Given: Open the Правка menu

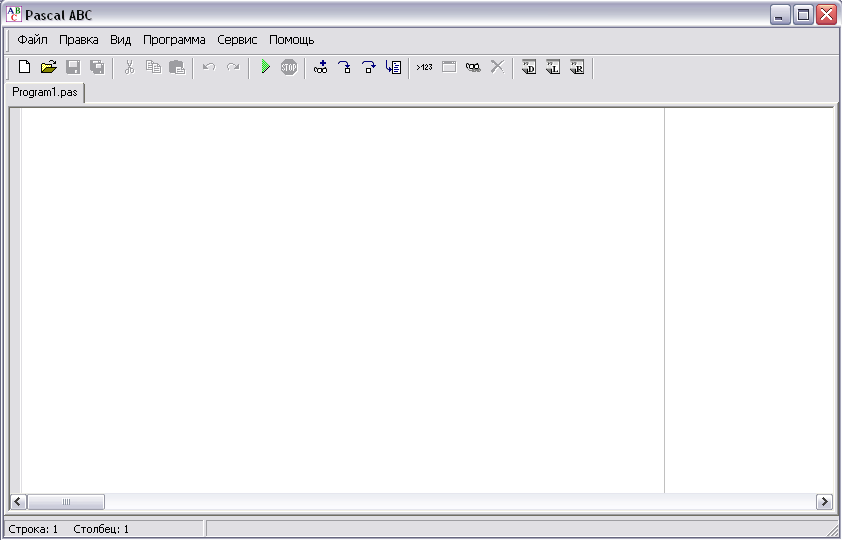Looking at the screenshot, I should [79, 40].
